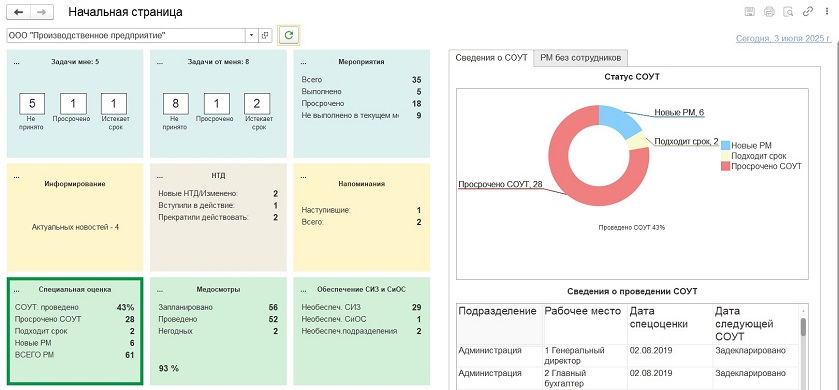Click 'Вступили в действие' row
Image resolution: width=839 pixels, height=390 pixels.
click(218, 205)
